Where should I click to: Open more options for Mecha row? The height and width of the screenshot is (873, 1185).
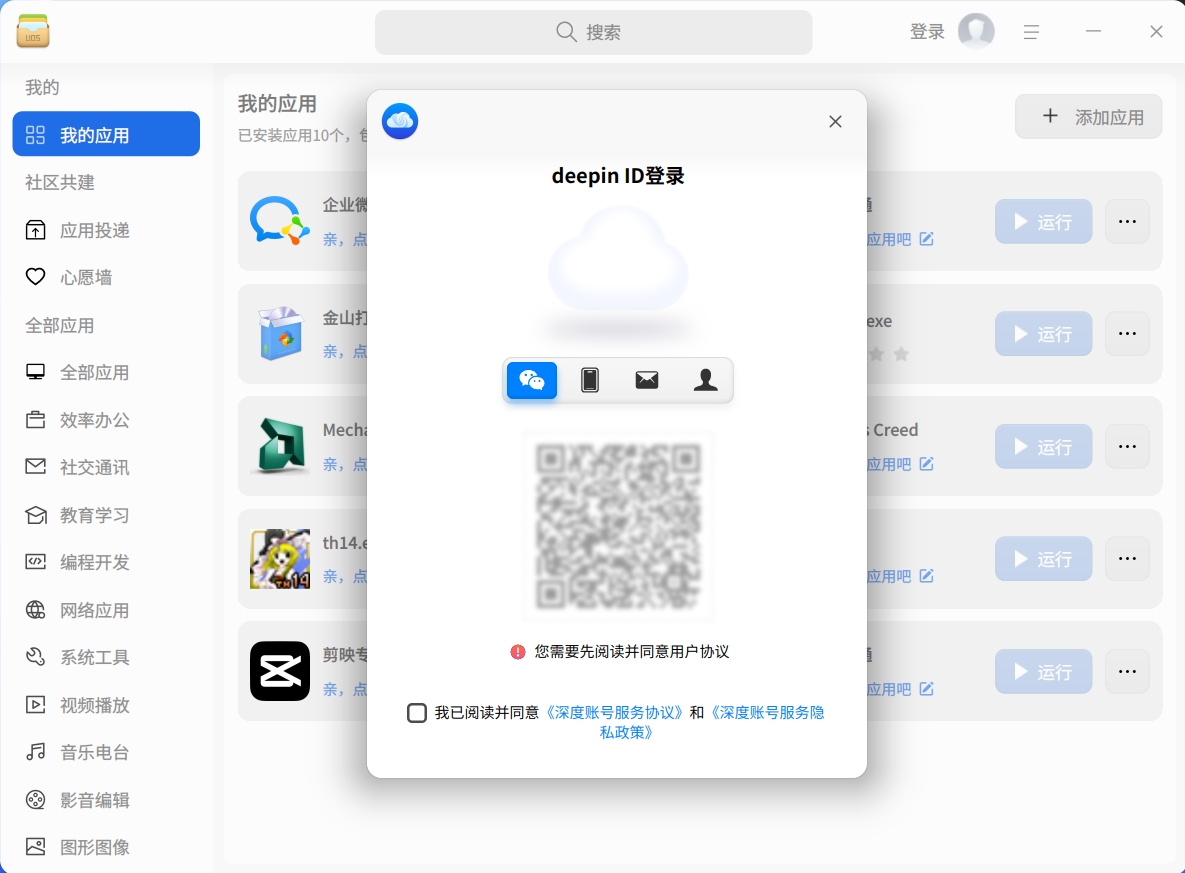(1127, 446)
